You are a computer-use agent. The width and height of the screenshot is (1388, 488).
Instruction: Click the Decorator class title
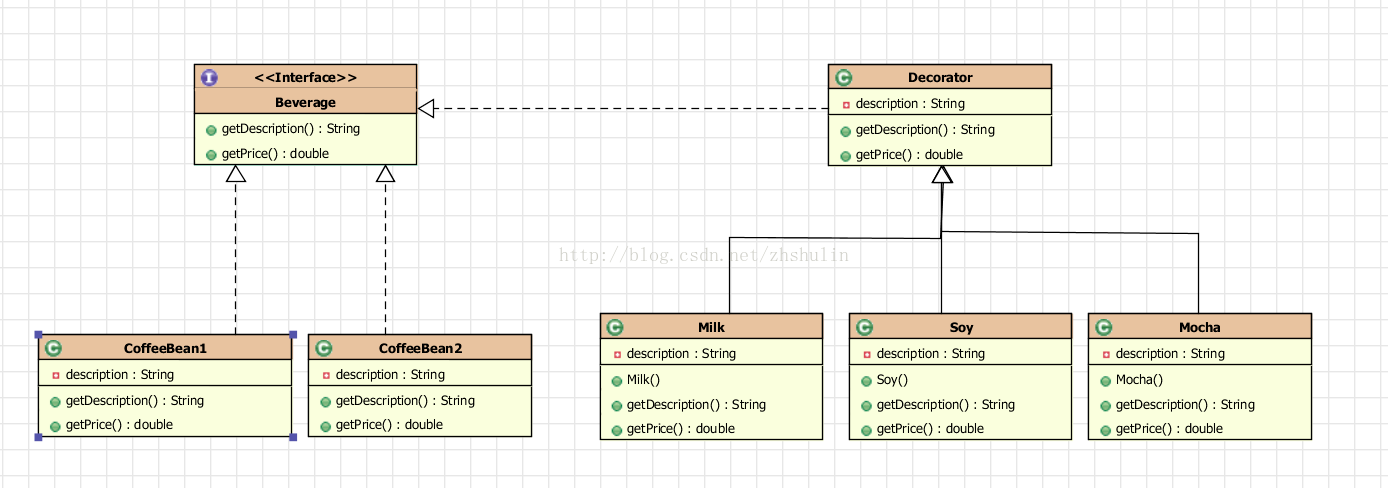pos(940,77)
